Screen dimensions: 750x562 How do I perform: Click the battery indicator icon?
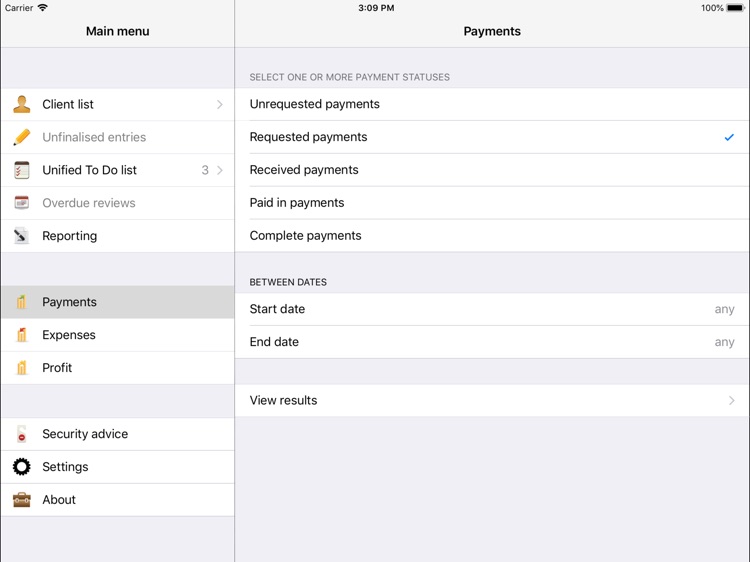pyautogui.click(x=735, y=8)
